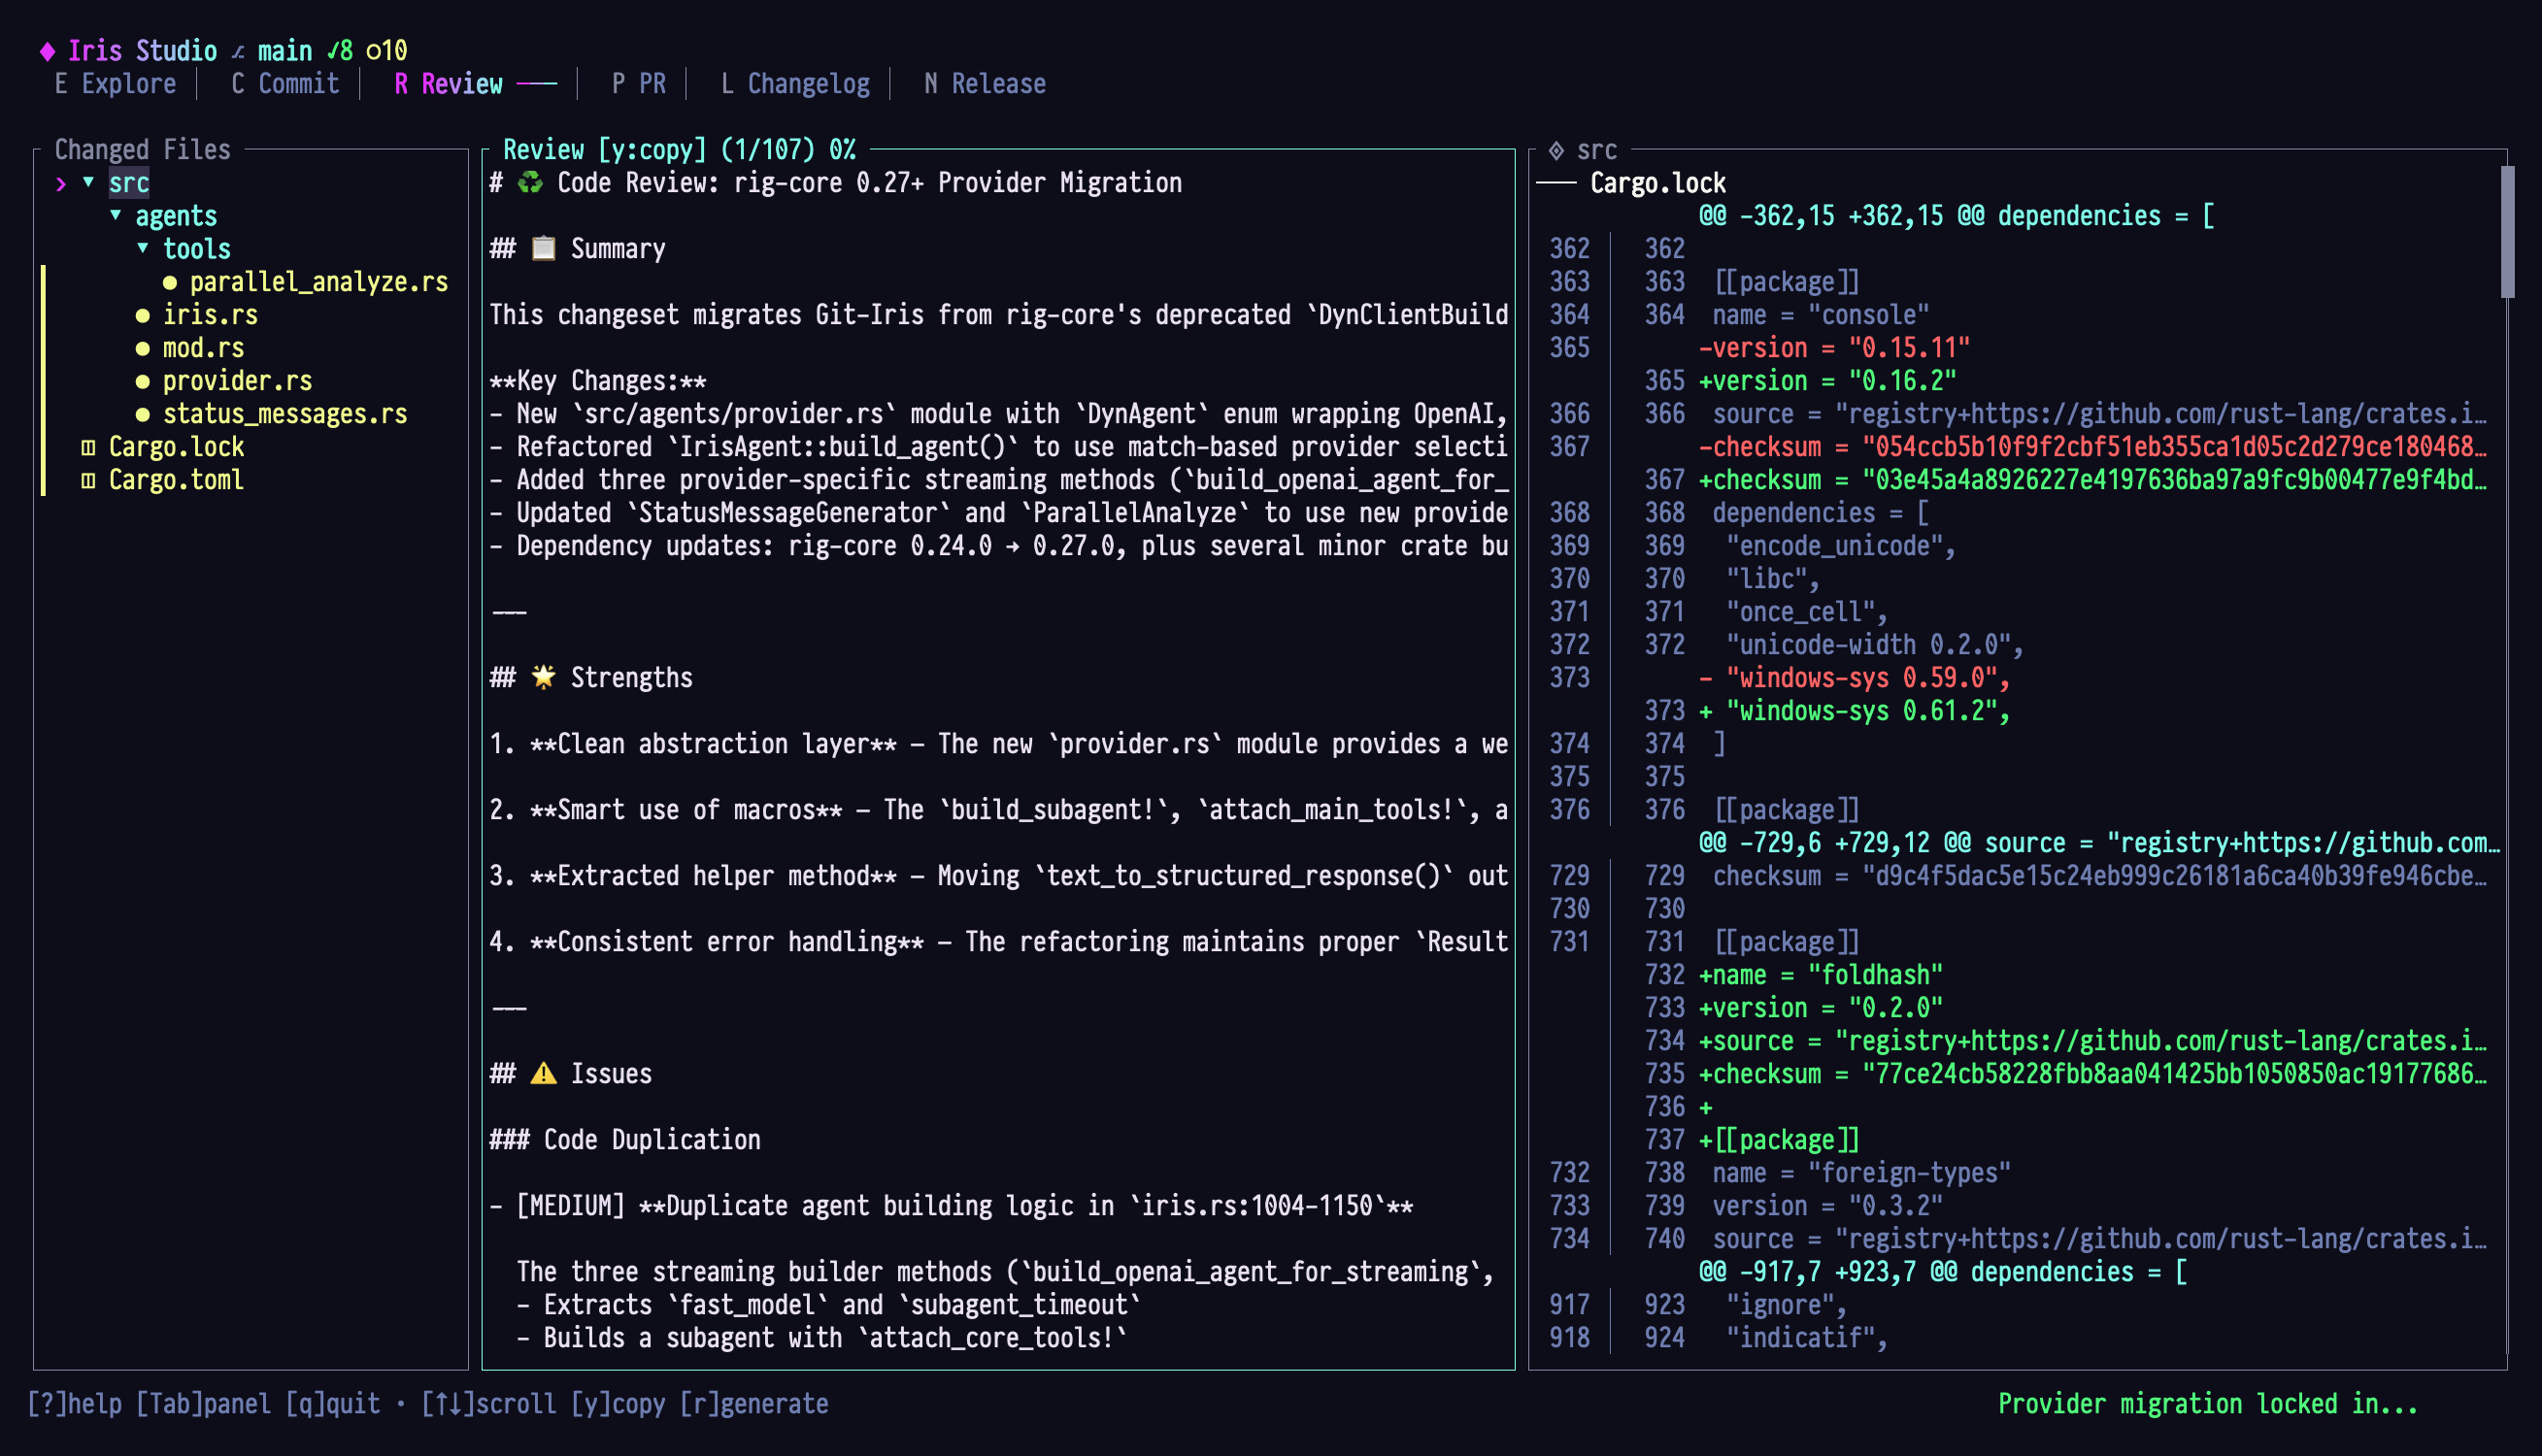Viewport: 2542px width, 1456px height.
Task: Collapse the src folder triangle
Action: coord(89,182)
